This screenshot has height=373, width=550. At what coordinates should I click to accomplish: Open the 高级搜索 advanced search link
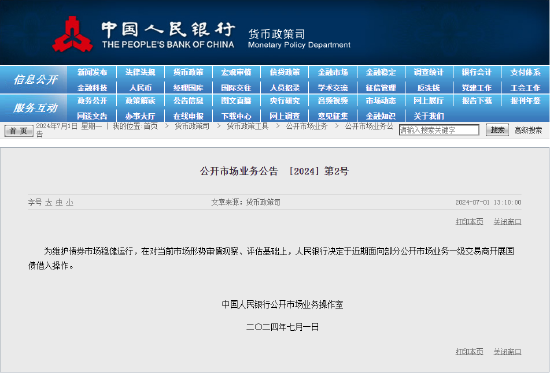528,130
